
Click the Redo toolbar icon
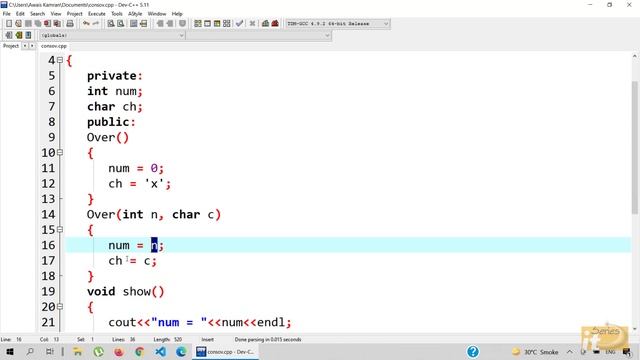(96, 24)
